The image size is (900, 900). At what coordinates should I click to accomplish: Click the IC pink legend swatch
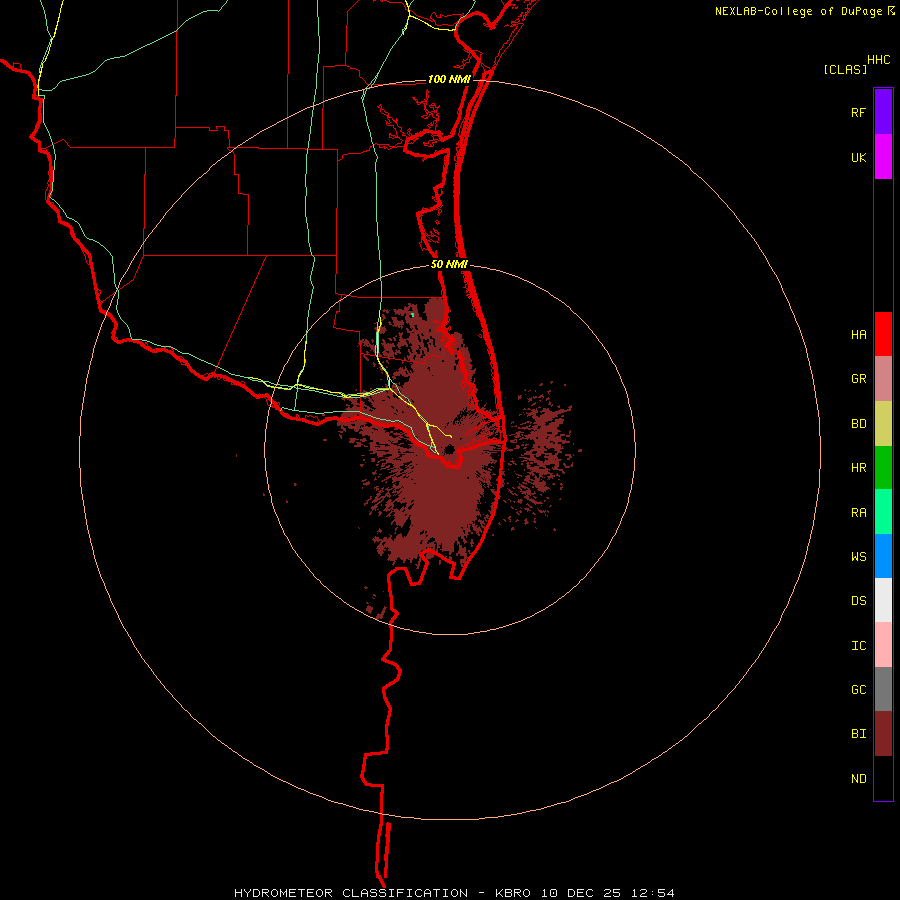[x=883, y=645]
